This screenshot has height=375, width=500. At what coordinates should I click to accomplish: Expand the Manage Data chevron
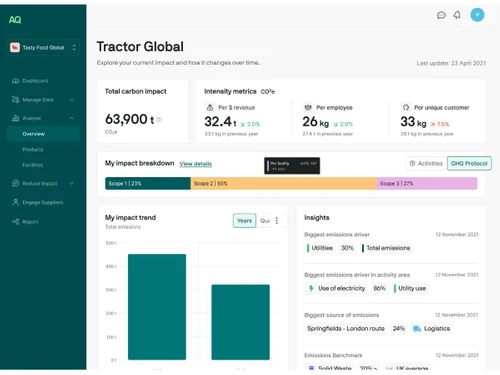(x=72, y=100)
